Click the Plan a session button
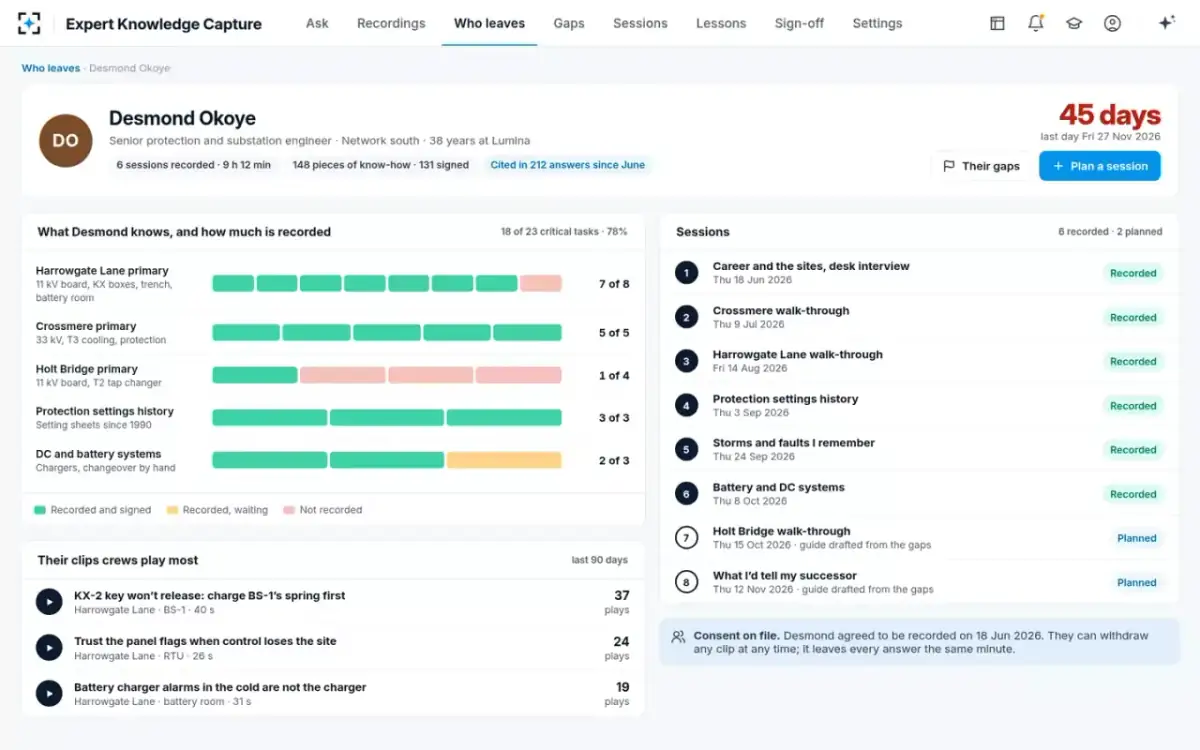 1100,166
